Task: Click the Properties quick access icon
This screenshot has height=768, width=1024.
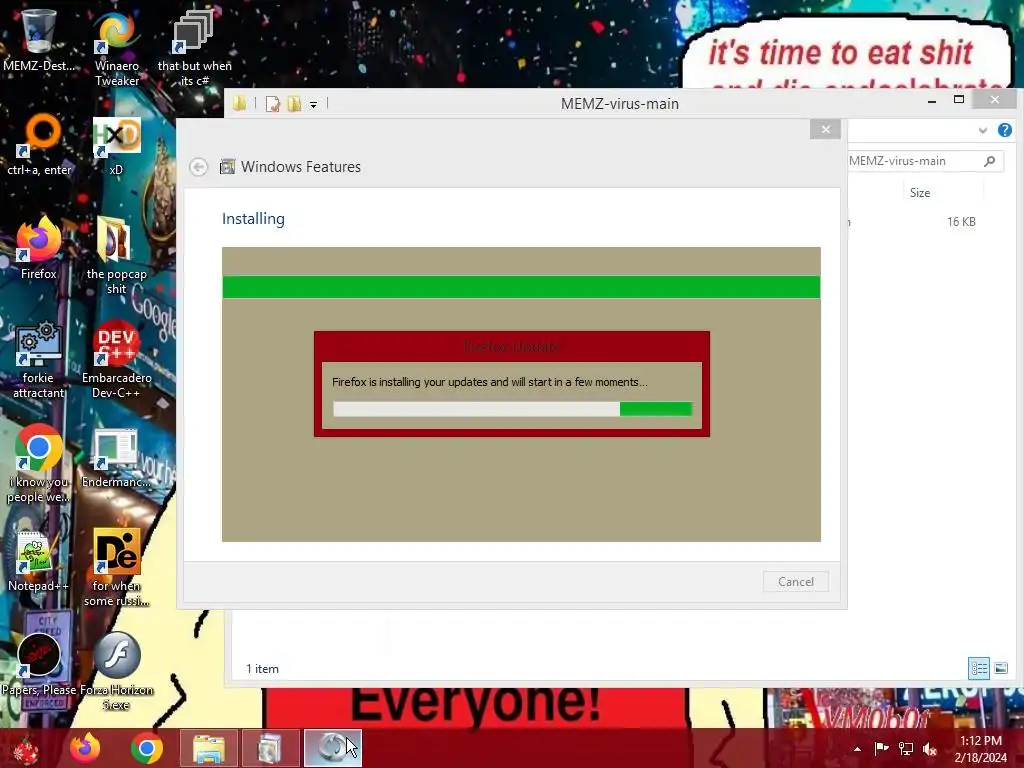Action: click(x=272, y=104)
